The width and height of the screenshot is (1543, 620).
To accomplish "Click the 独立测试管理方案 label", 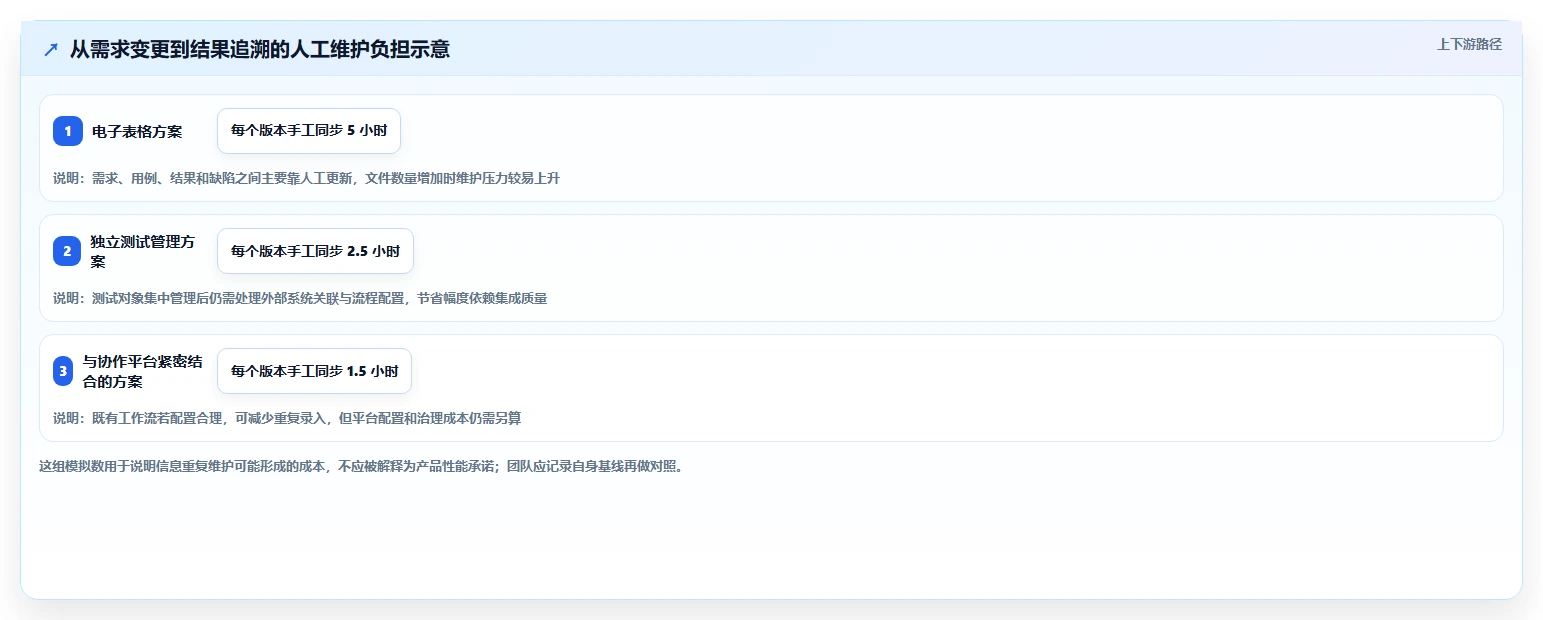I will 143,251.
